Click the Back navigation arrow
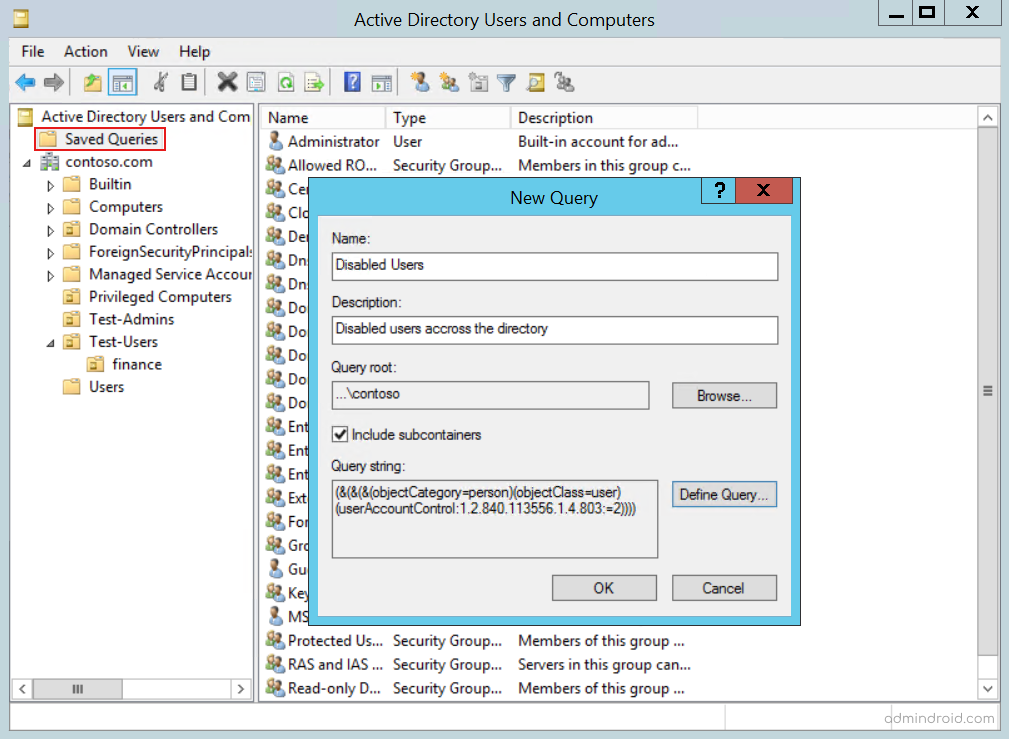Viewport: 1009px width, 739px height. (x=26, y=82)
